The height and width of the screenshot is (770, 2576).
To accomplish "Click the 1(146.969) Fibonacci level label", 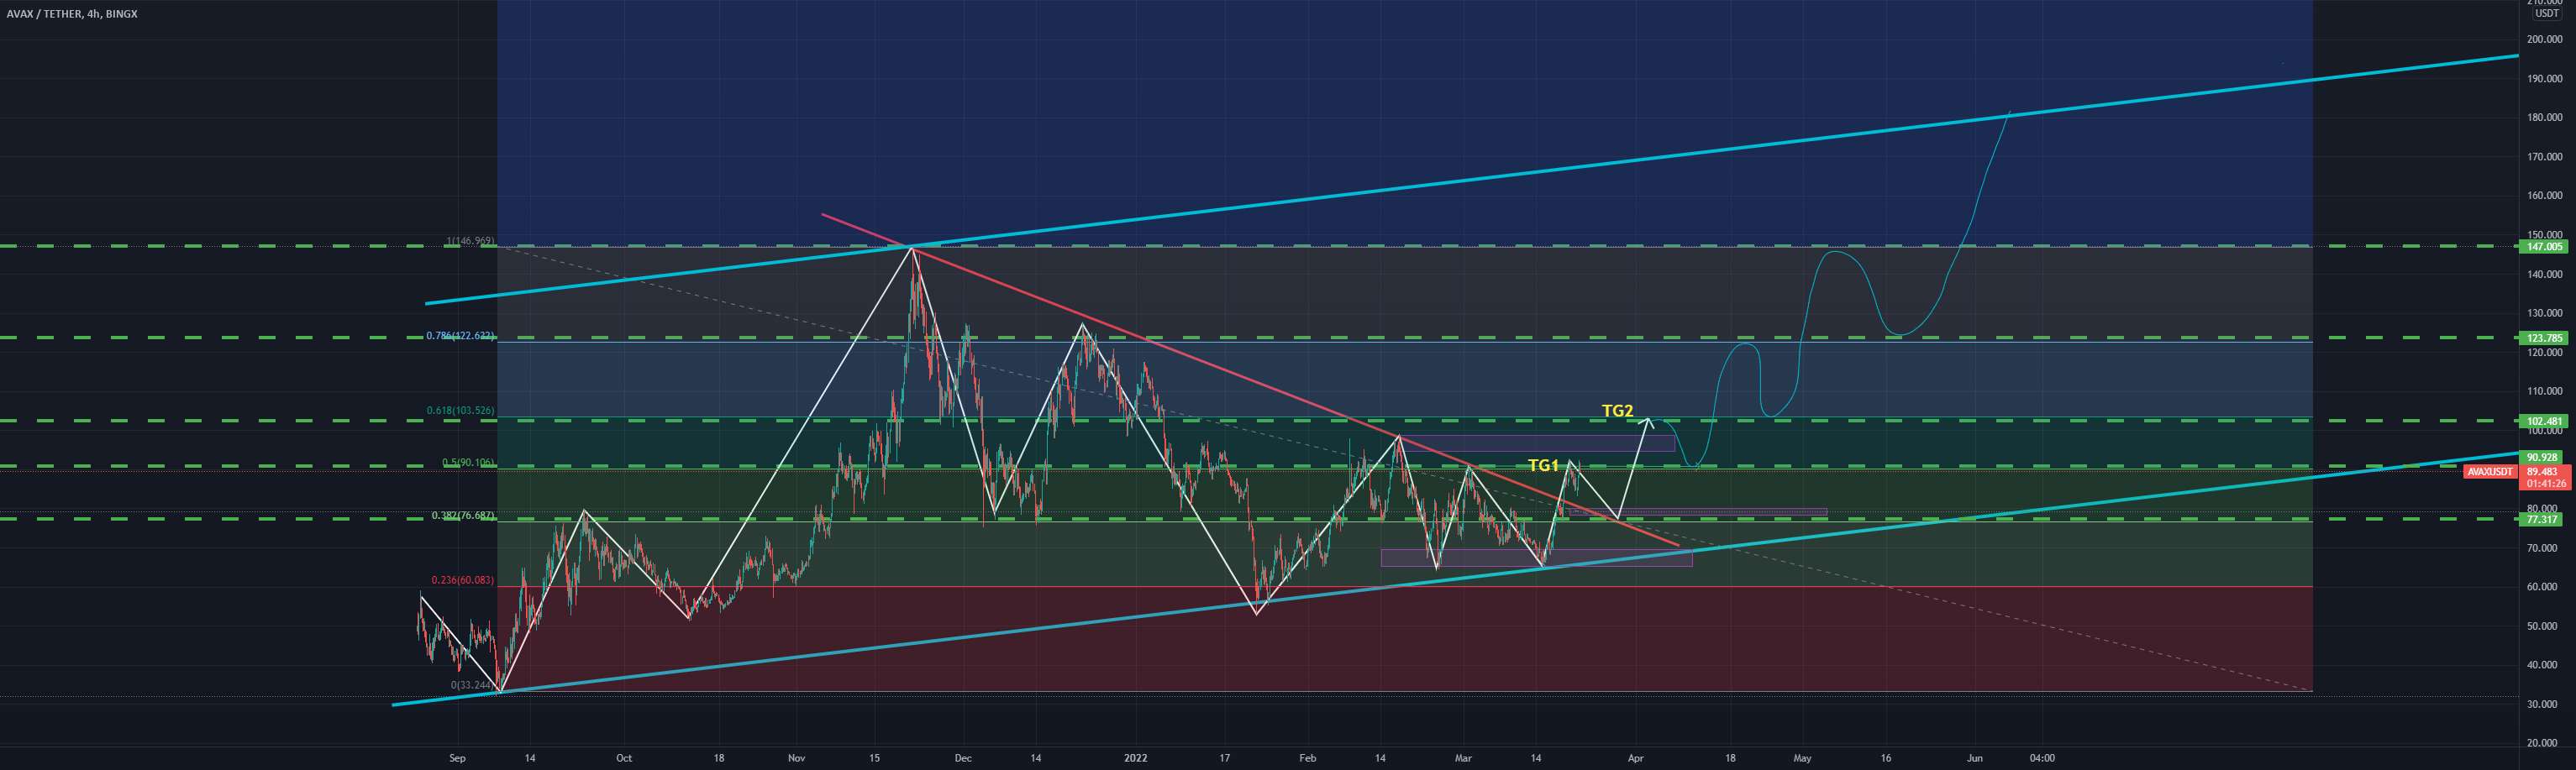I will coord(471,241).
